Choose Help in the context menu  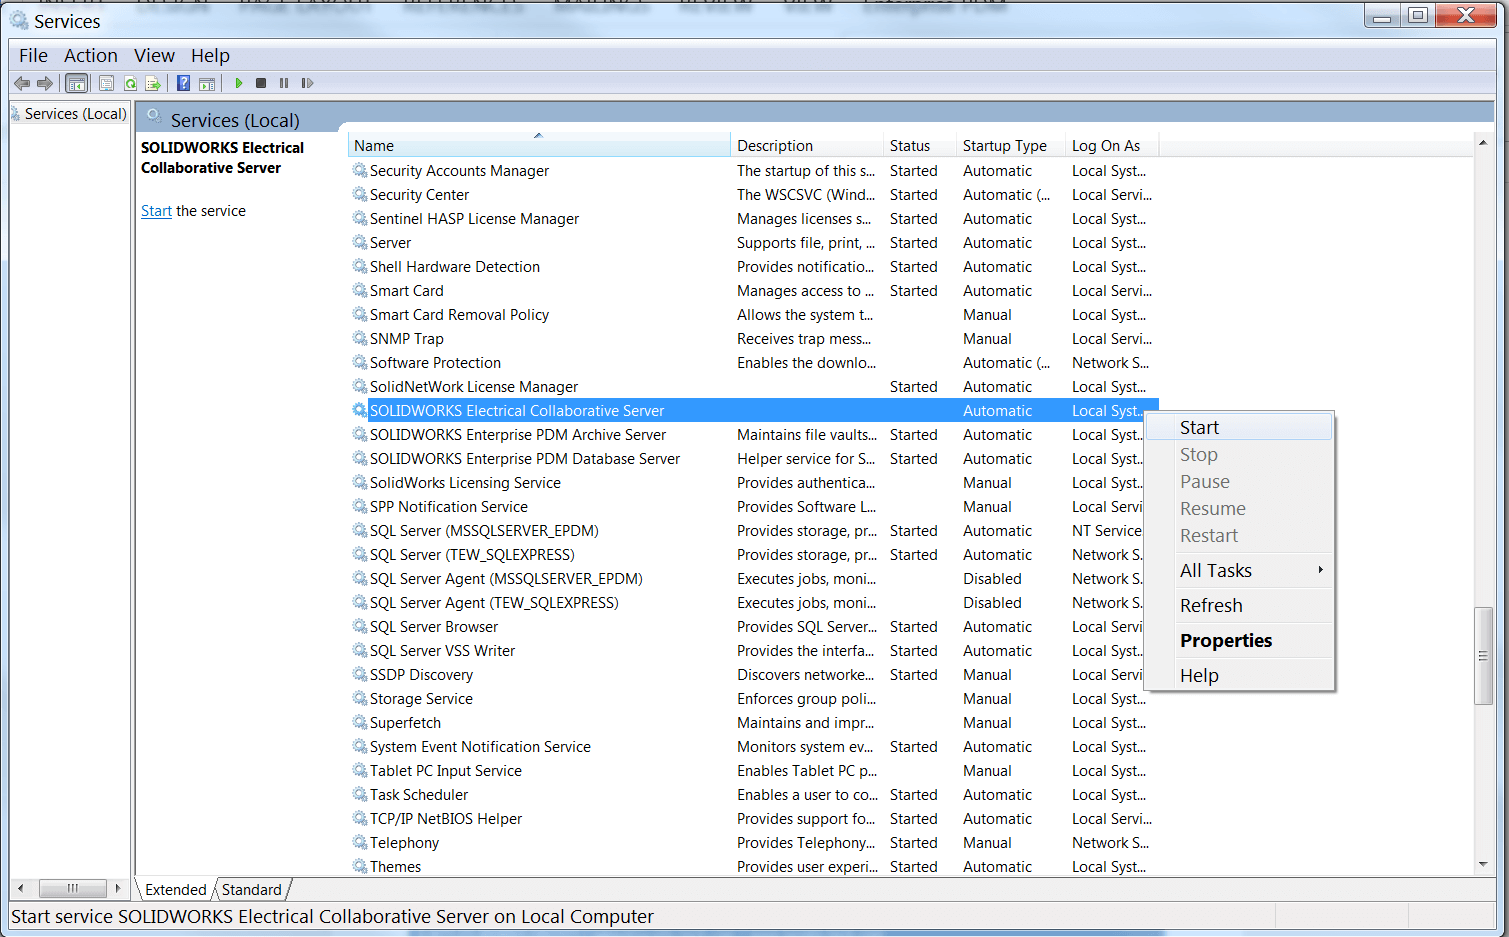[x=1240, y=675]
